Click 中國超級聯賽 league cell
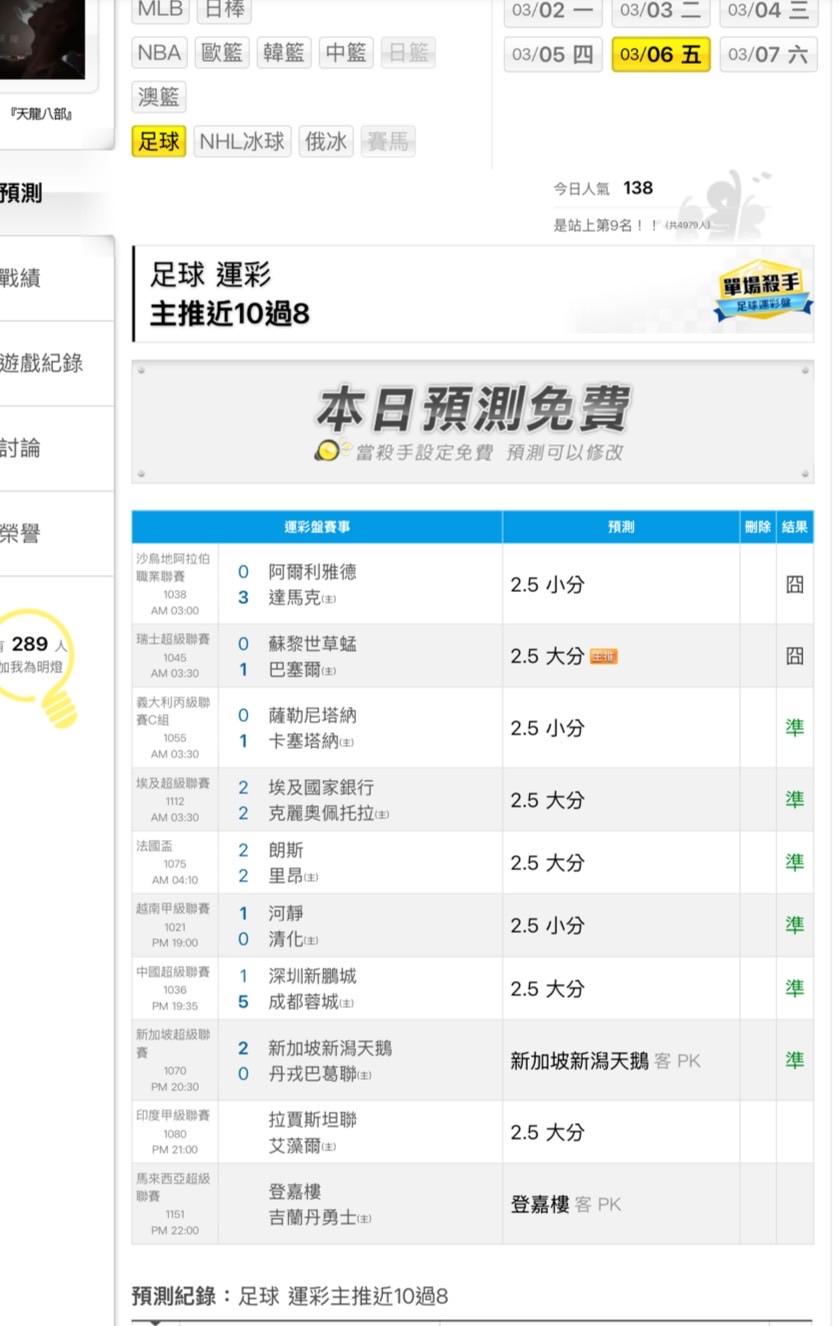 pyautogui.click(x=175, y=988)
